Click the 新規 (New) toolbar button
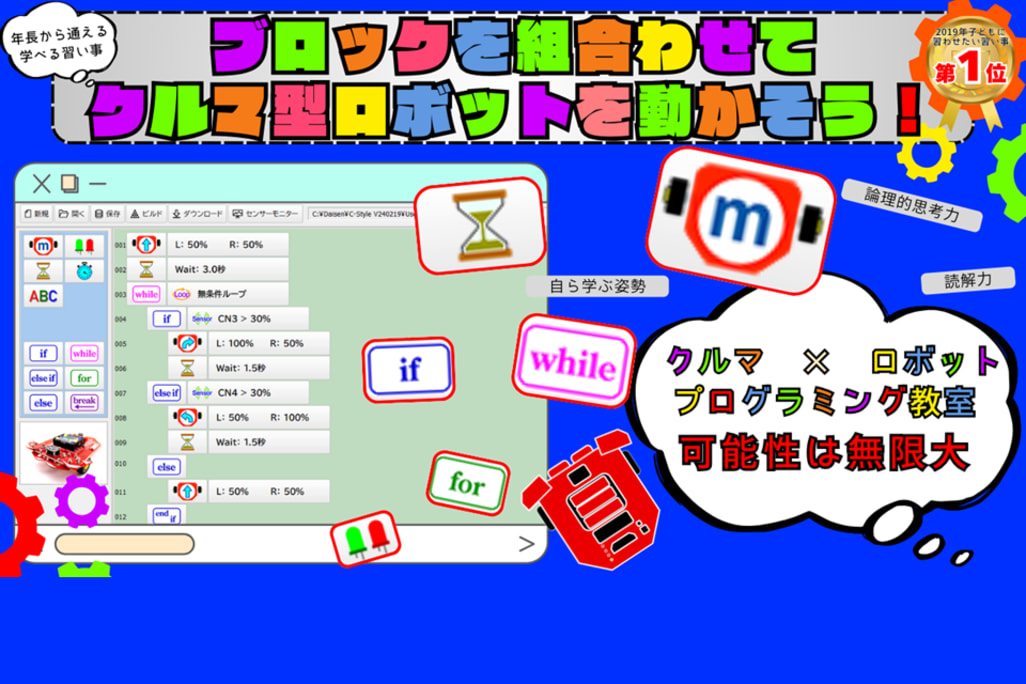Image resolution: width=1026 pixels, height=684 pixels. coord(36,214)
